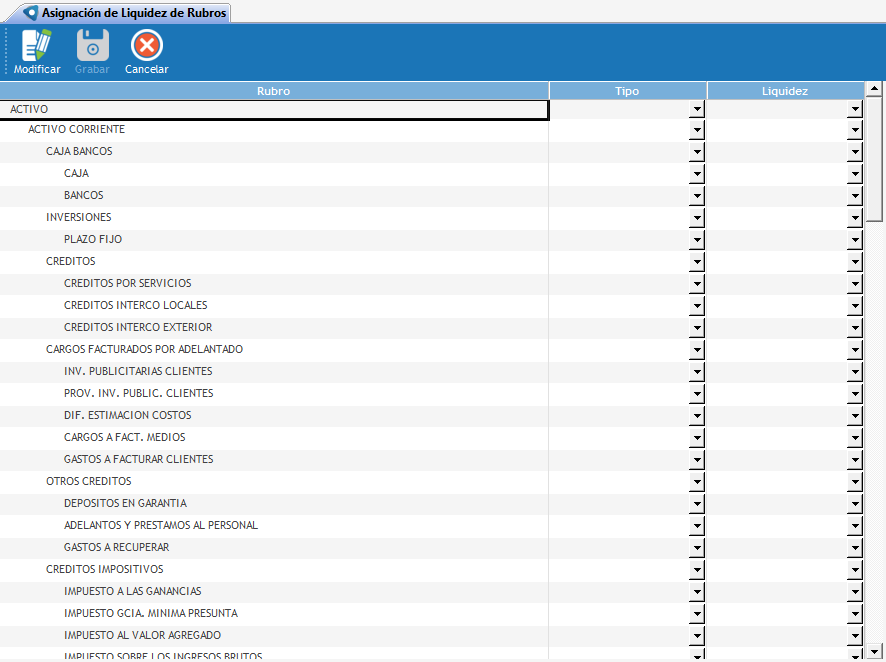Click the scrollbar up arrow

click(x=874, y=90)
